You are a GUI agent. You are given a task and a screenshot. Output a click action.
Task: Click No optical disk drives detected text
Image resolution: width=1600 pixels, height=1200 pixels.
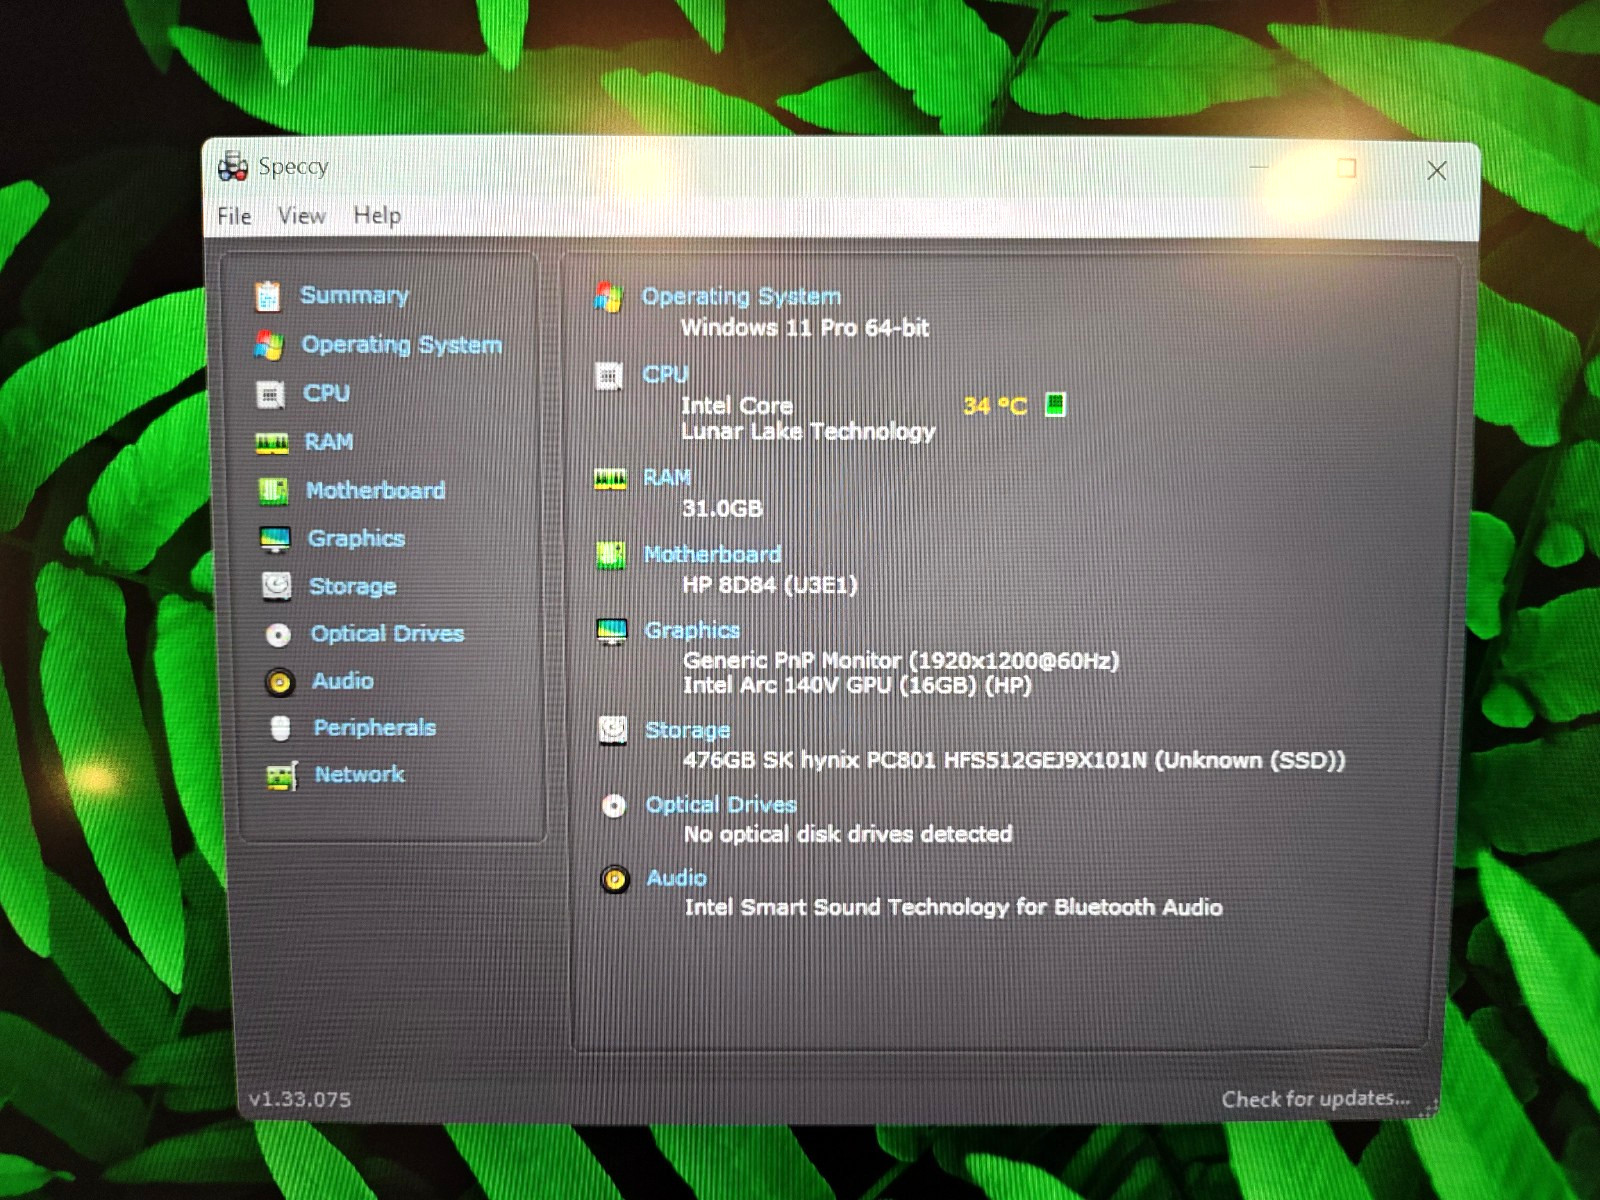pyautogui.click(x=848, y=834)
